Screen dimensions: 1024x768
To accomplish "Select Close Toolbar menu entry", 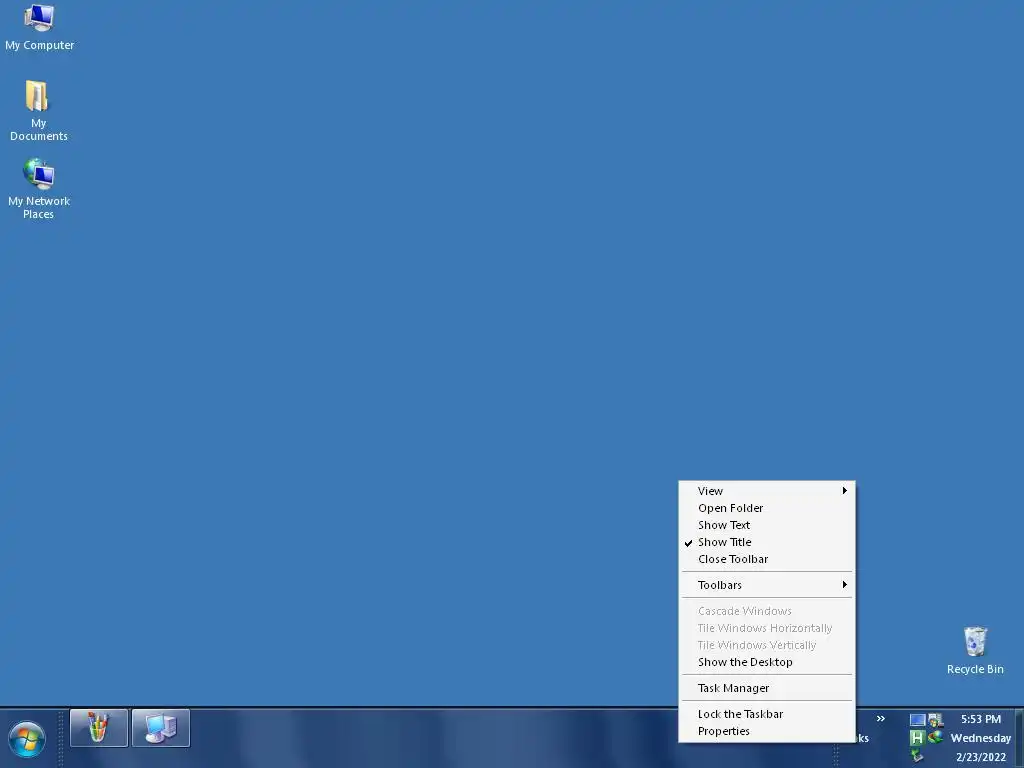I will coord(767,559).
